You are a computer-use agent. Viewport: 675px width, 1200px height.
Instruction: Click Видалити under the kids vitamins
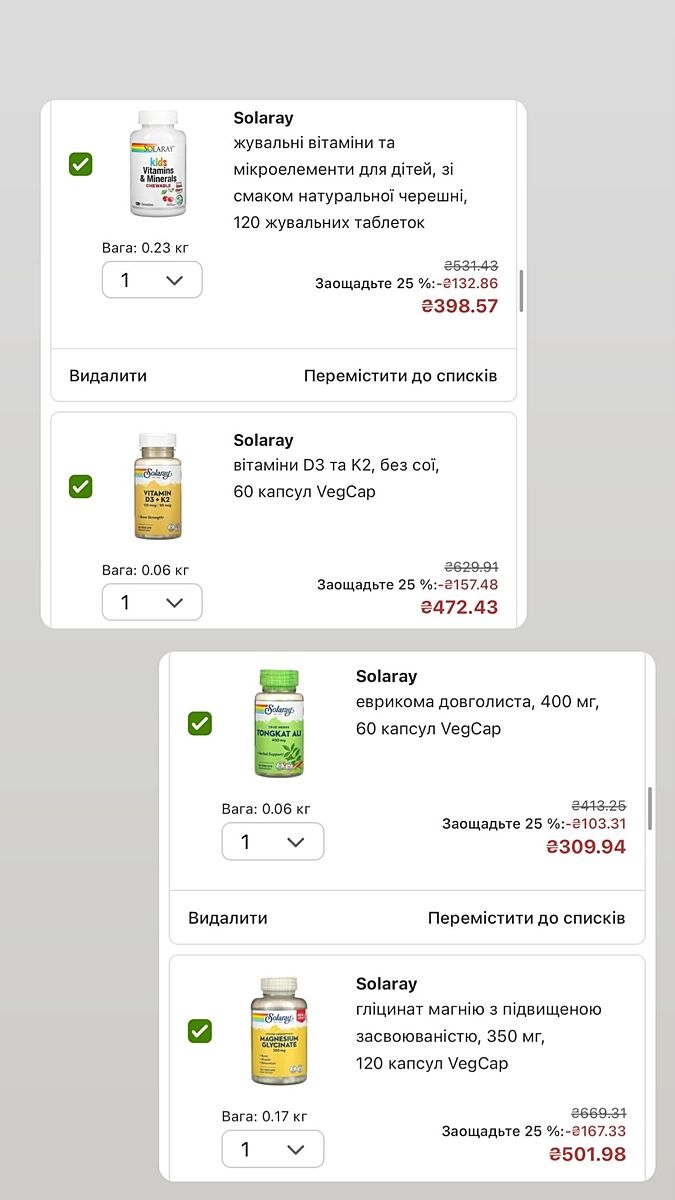click(108, 376)
